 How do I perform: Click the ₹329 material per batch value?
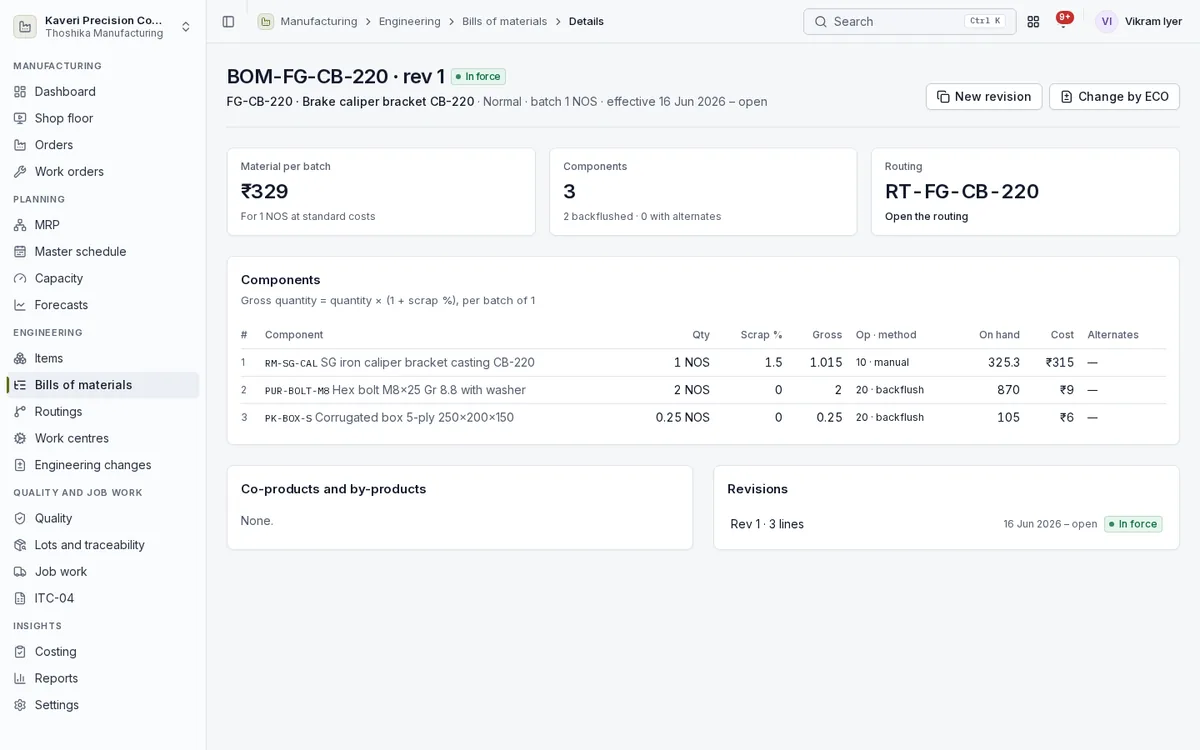265,191
